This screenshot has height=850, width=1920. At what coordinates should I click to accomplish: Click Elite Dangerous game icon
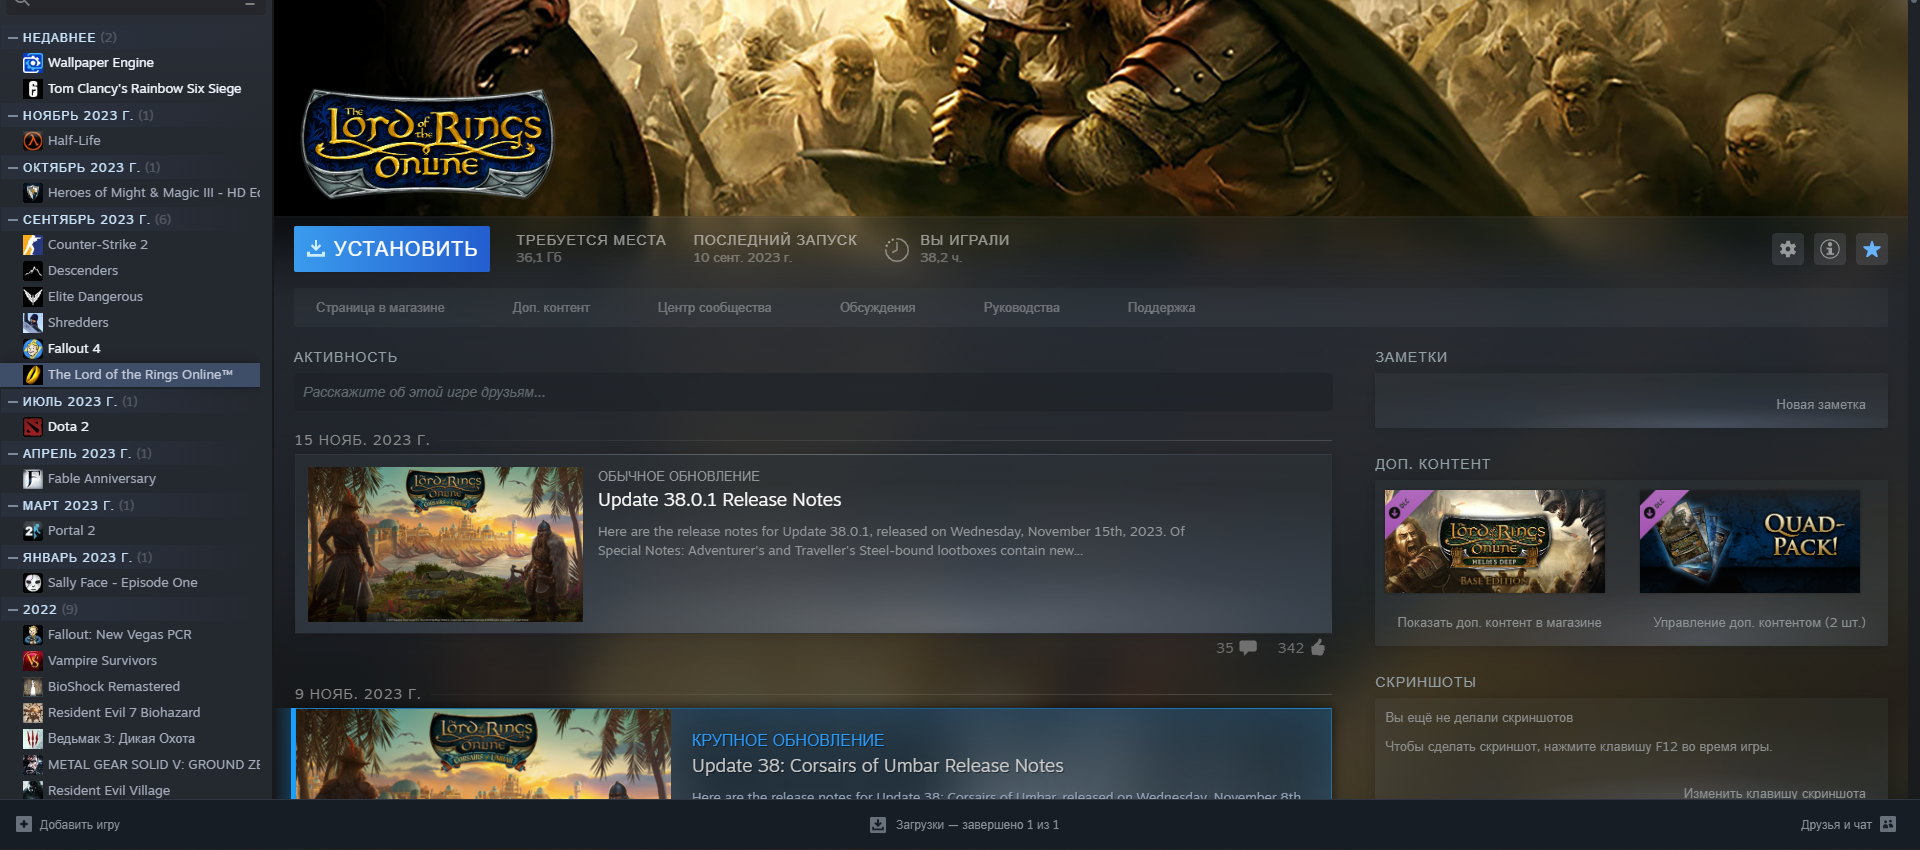tap(33, 297)
